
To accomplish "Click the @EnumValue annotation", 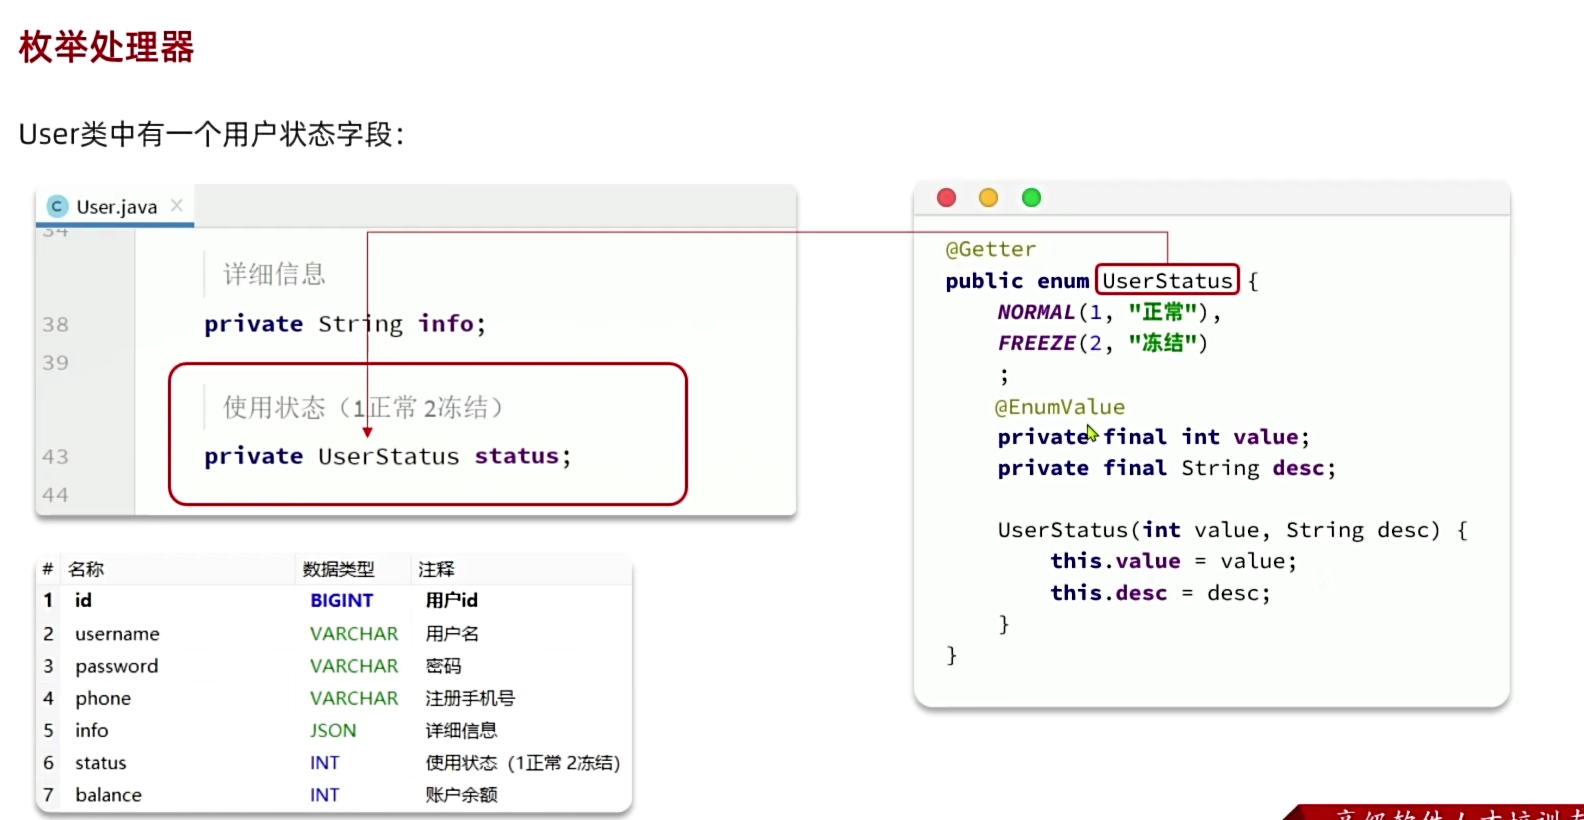I will (1059, 407).
